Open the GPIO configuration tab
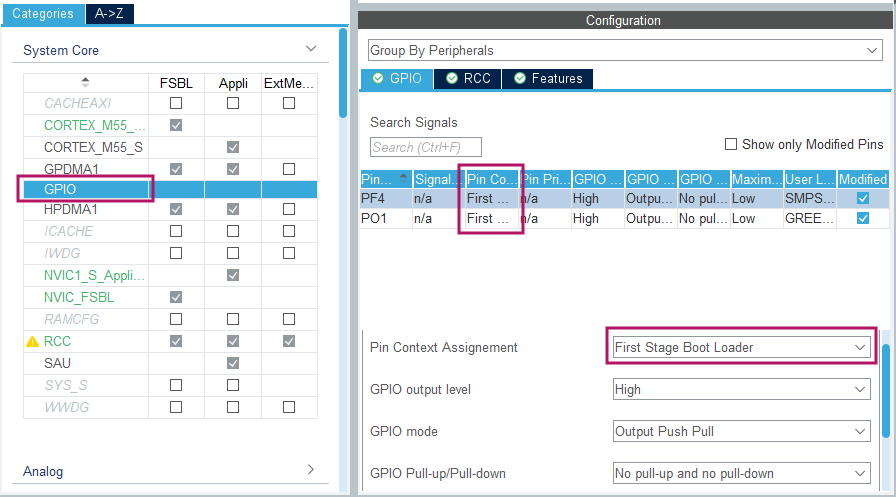Viewport: 896px width, 497px height. coord(397,78)
